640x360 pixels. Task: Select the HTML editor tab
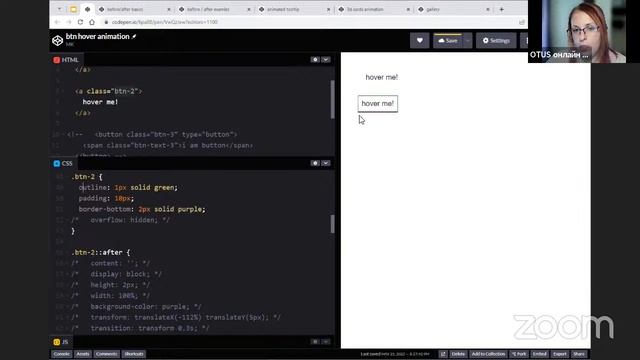tap(66, 60)
